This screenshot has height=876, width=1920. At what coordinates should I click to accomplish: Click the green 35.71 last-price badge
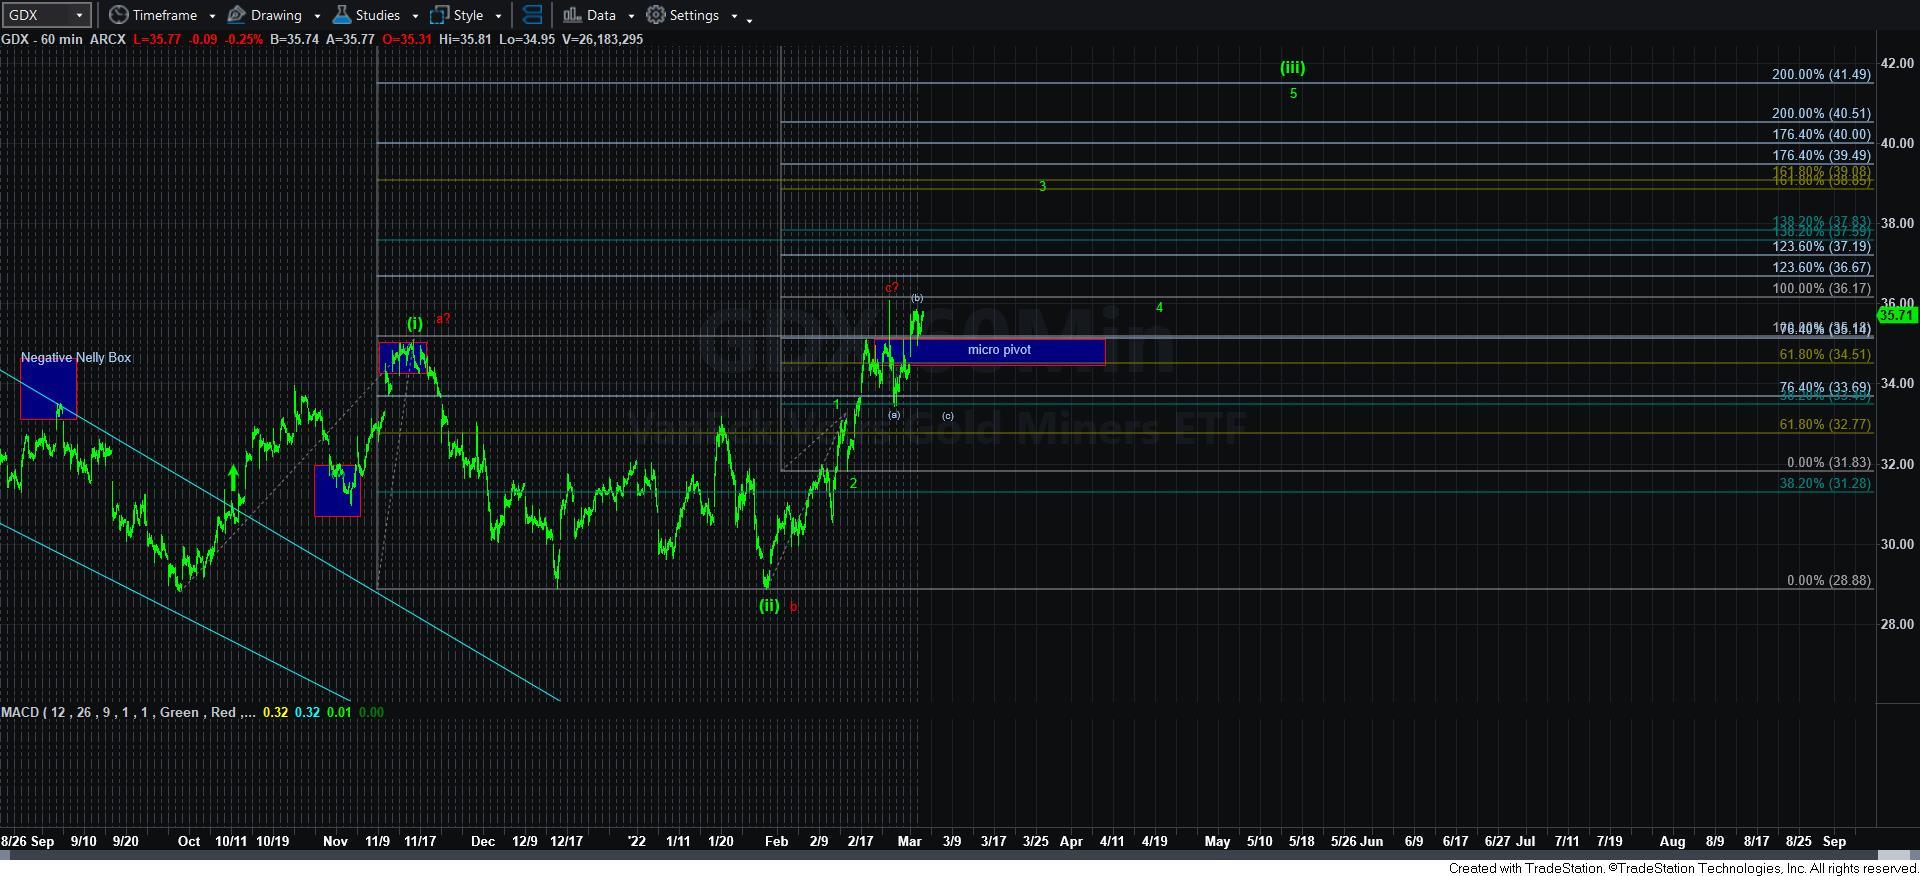[x=1897, y=315]
